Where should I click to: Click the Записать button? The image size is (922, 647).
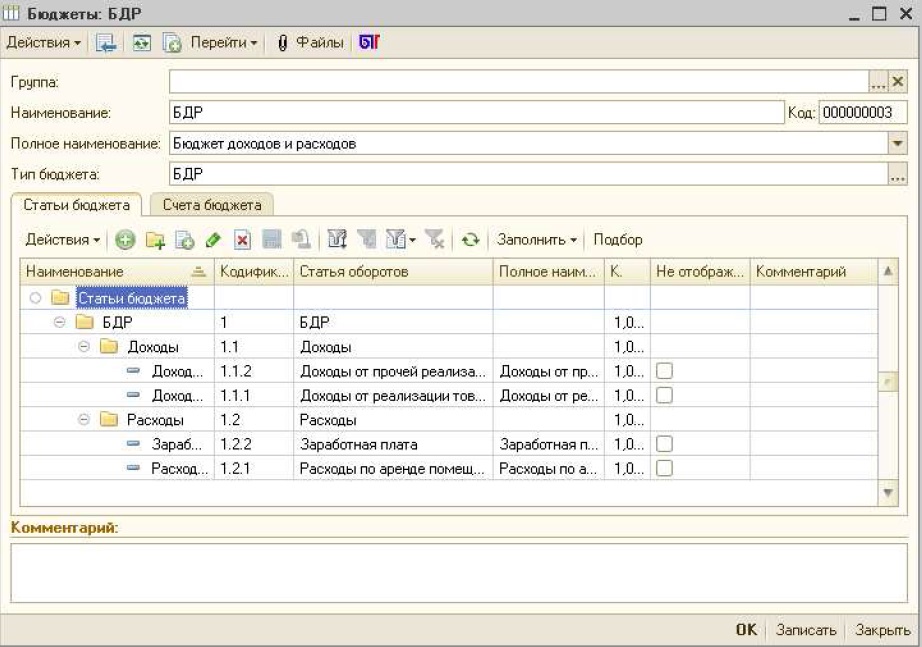pyautogui.click(x=806, y=629)
